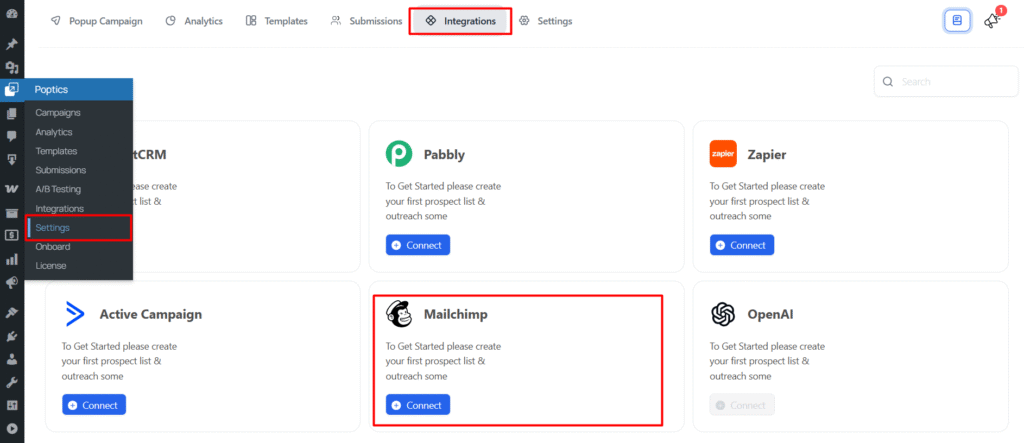Open the Templates tab in the top navigation
Image resolution: width=1024 pixels, height=443 pixels.
pyautogui.click(x=277, y=21)
